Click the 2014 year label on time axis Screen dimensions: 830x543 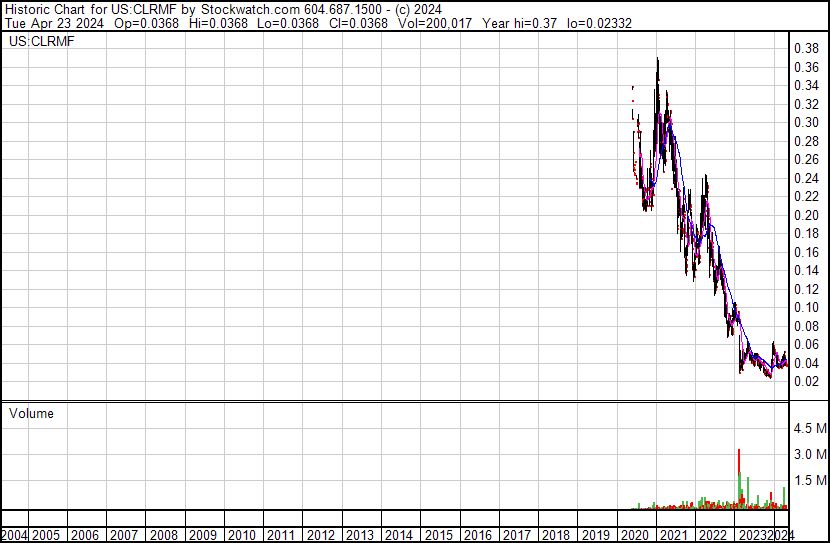pyautogui.click(x=399, y=536)
